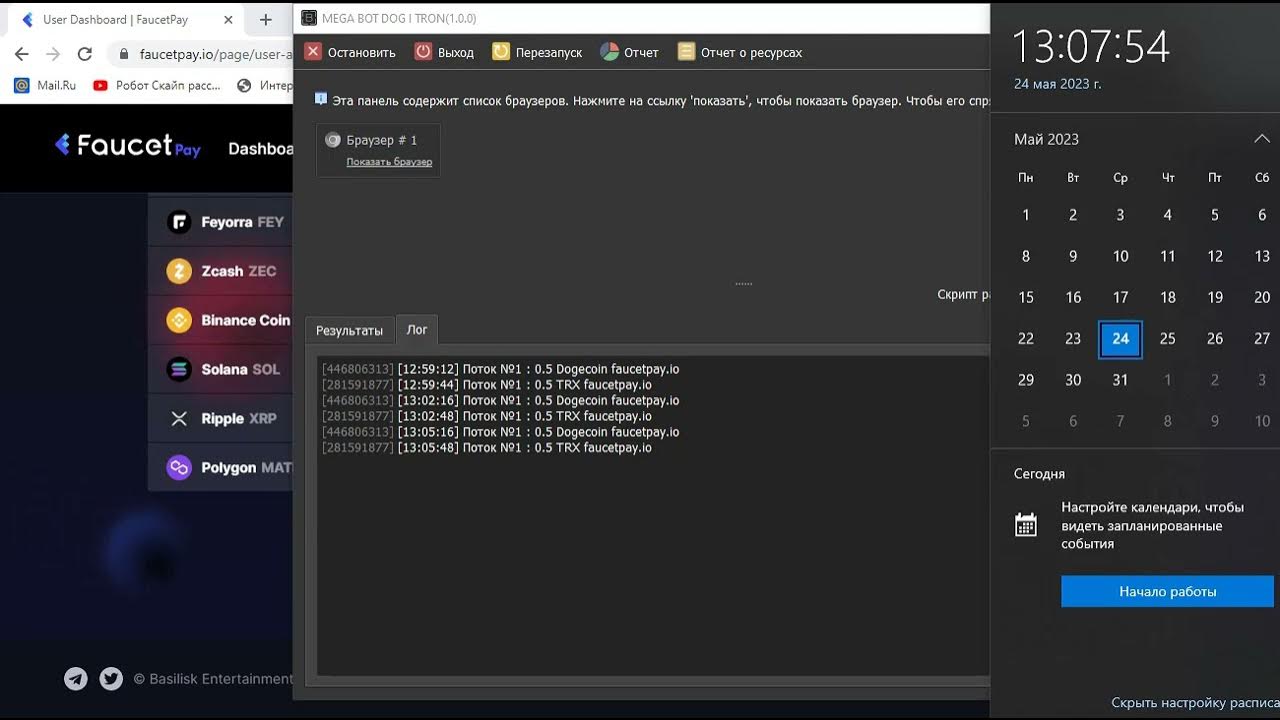The height and width of the screenshot is (720, 1280).
Task: Click the Ripple XRP row text
Action: pyautogui.click(x=238, y=418)
